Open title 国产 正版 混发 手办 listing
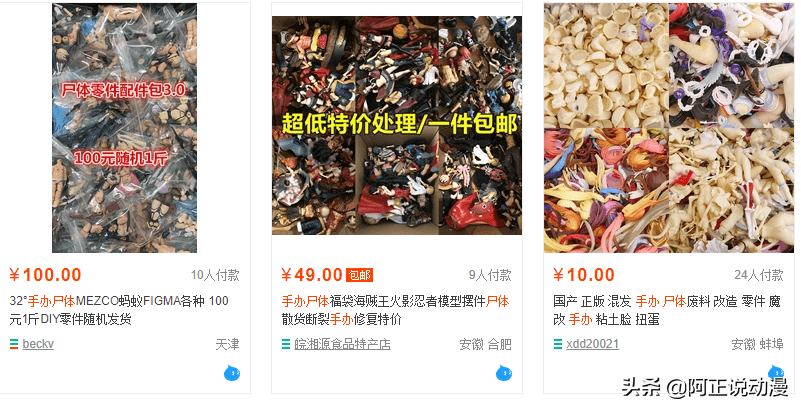 pos(667,310)
